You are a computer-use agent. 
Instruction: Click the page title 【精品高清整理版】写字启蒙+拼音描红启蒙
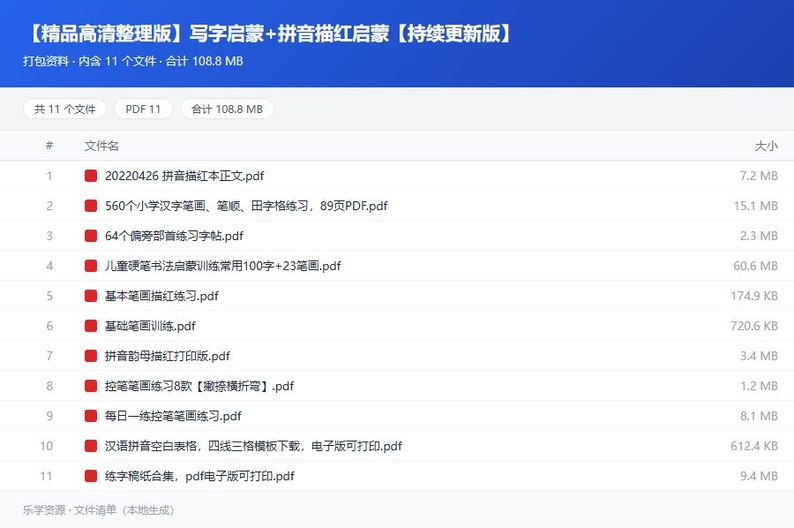269,33
